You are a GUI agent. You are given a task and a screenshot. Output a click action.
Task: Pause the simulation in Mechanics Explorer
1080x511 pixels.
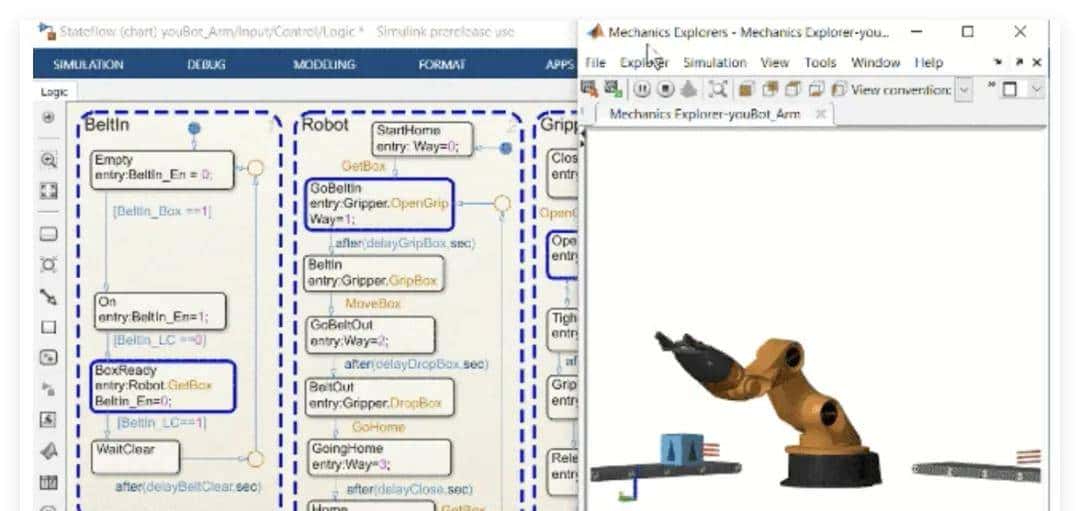click(642, 90)
